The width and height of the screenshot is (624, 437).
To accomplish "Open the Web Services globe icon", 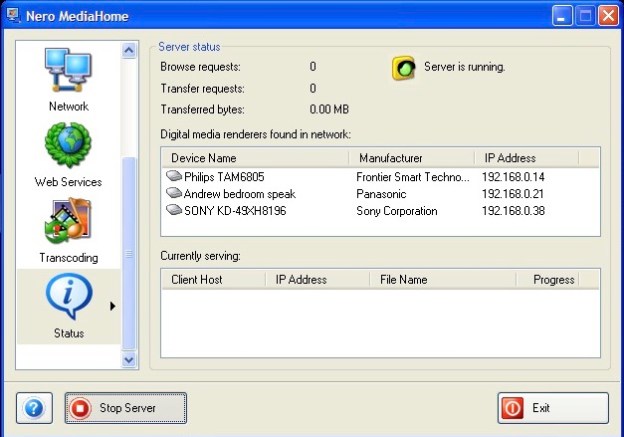I will click(x=68, y=144).
